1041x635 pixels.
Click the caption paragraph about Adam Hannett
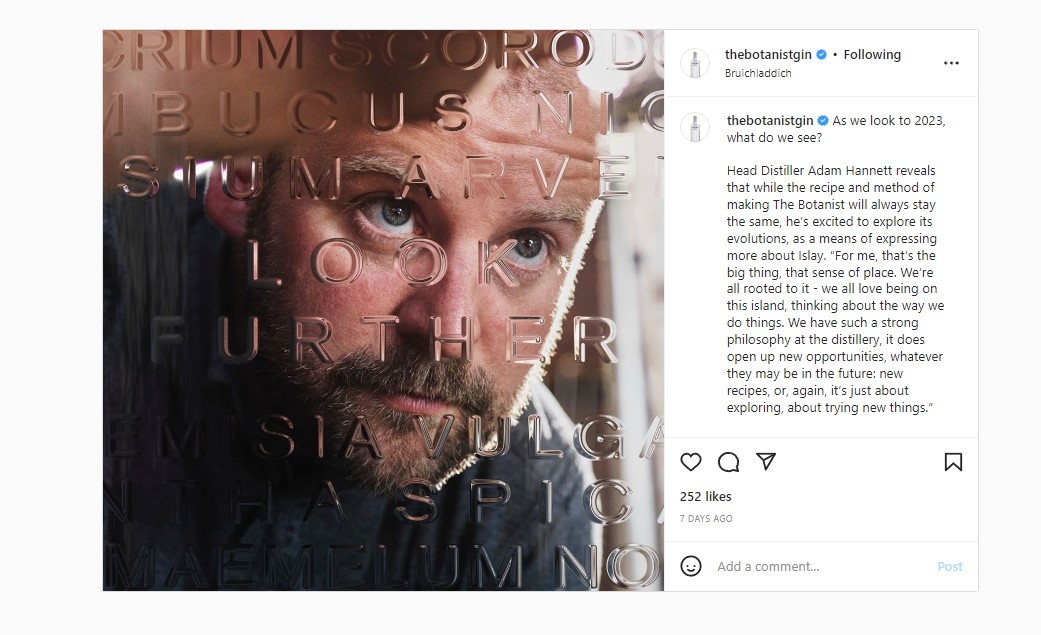(x=835, y=289)
